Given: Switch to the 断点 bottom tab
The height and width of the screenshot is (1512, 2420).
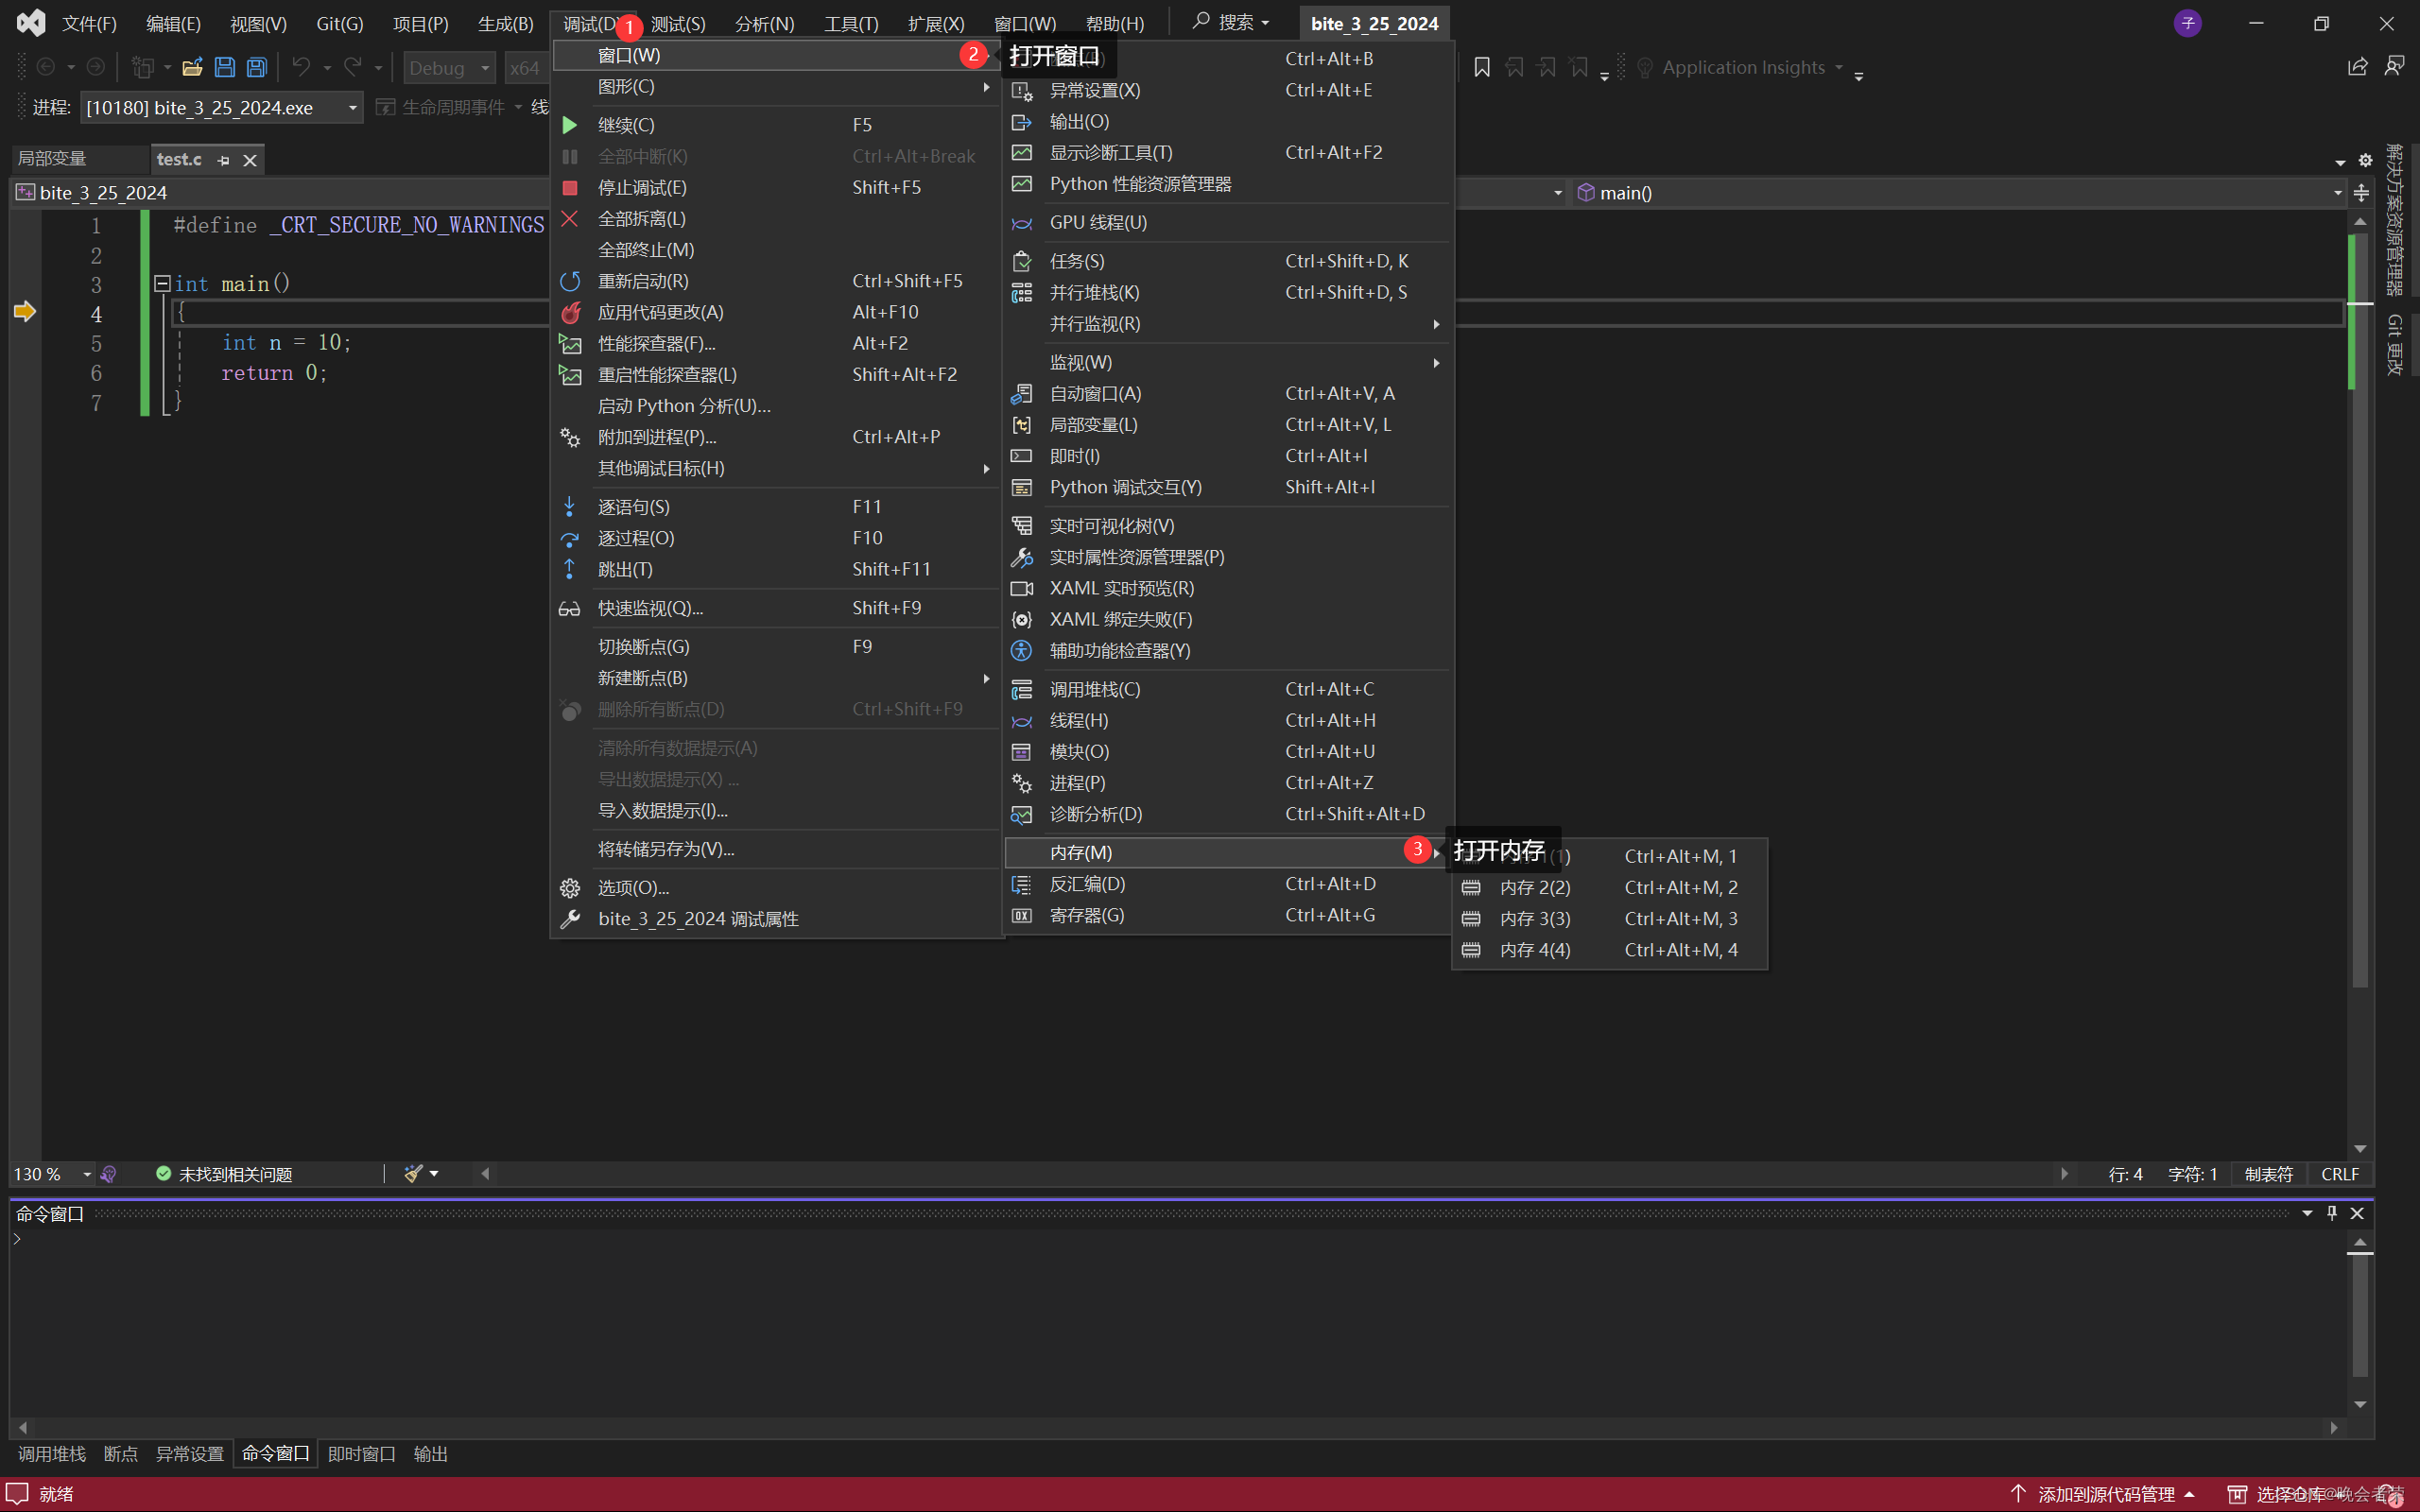Looking at the screenshot, I should [x=121, y=1454].
